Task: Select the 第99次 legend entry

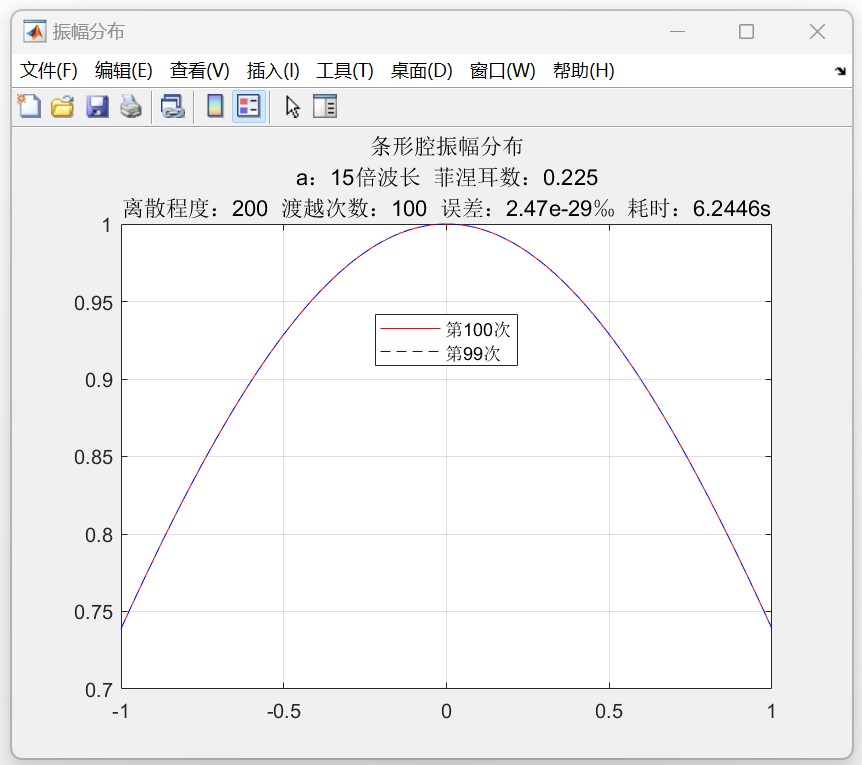Action: 441,353
